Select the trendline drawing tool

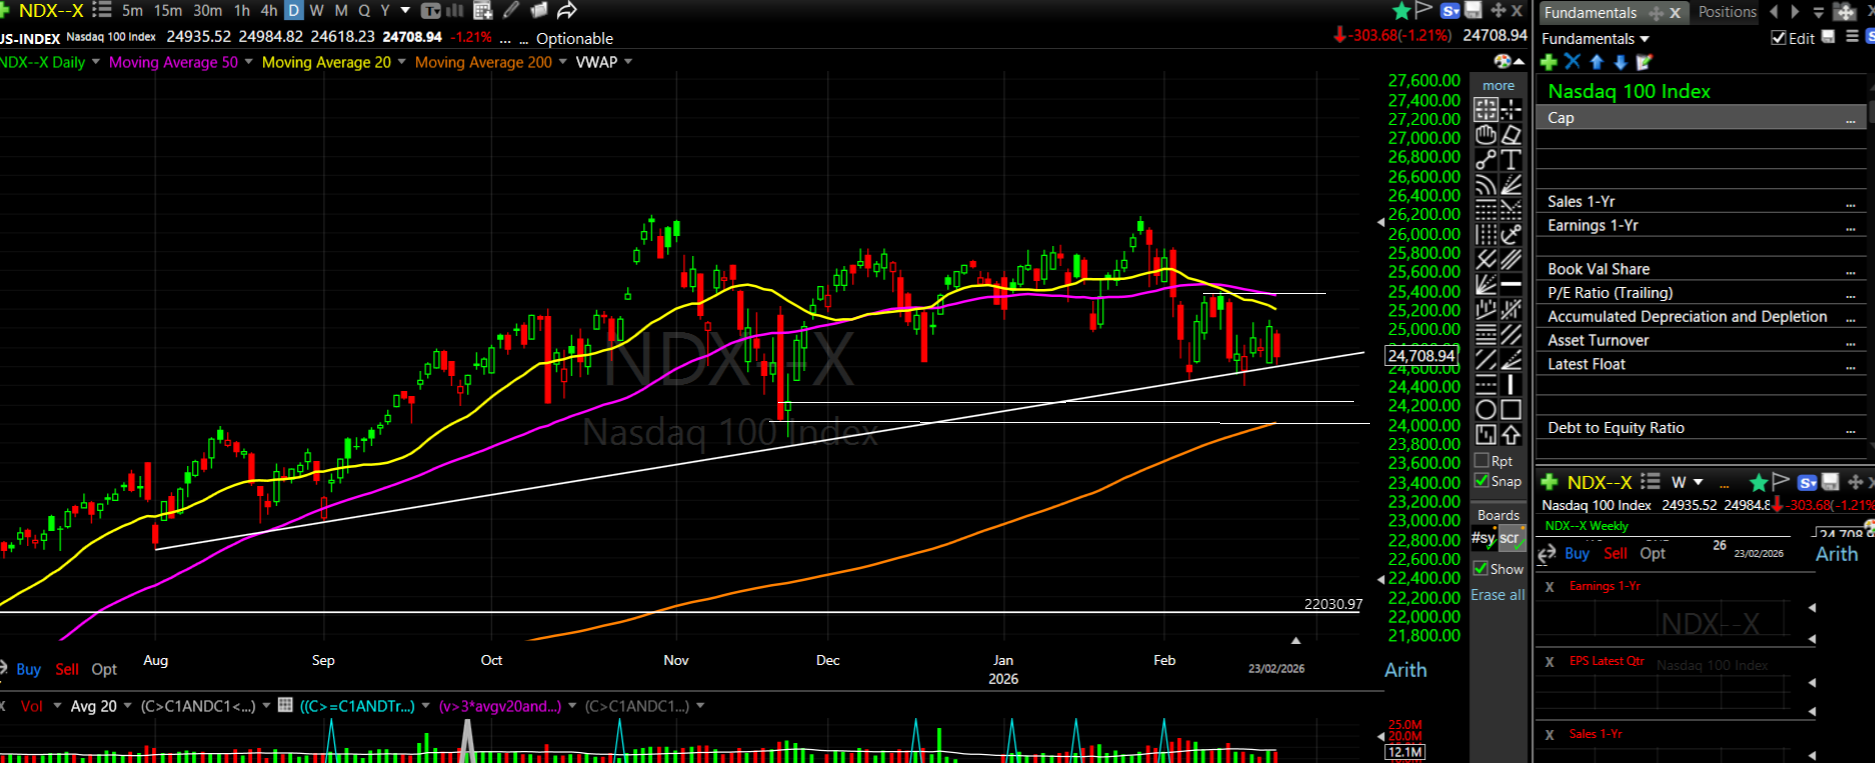(1486, 159)
